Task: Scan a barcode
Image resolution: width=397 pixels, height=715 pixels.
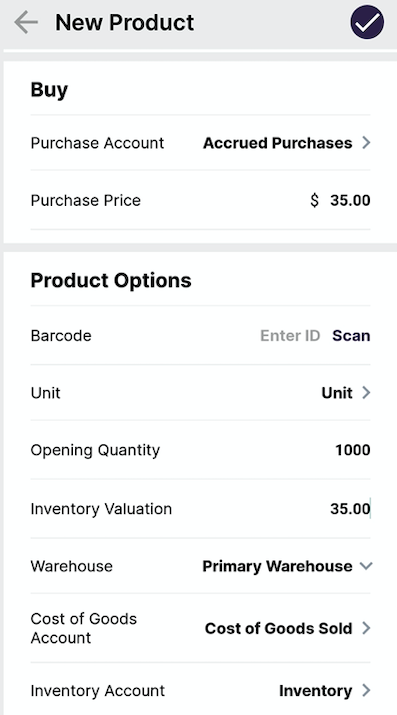Action: click(x=351, y=336)
